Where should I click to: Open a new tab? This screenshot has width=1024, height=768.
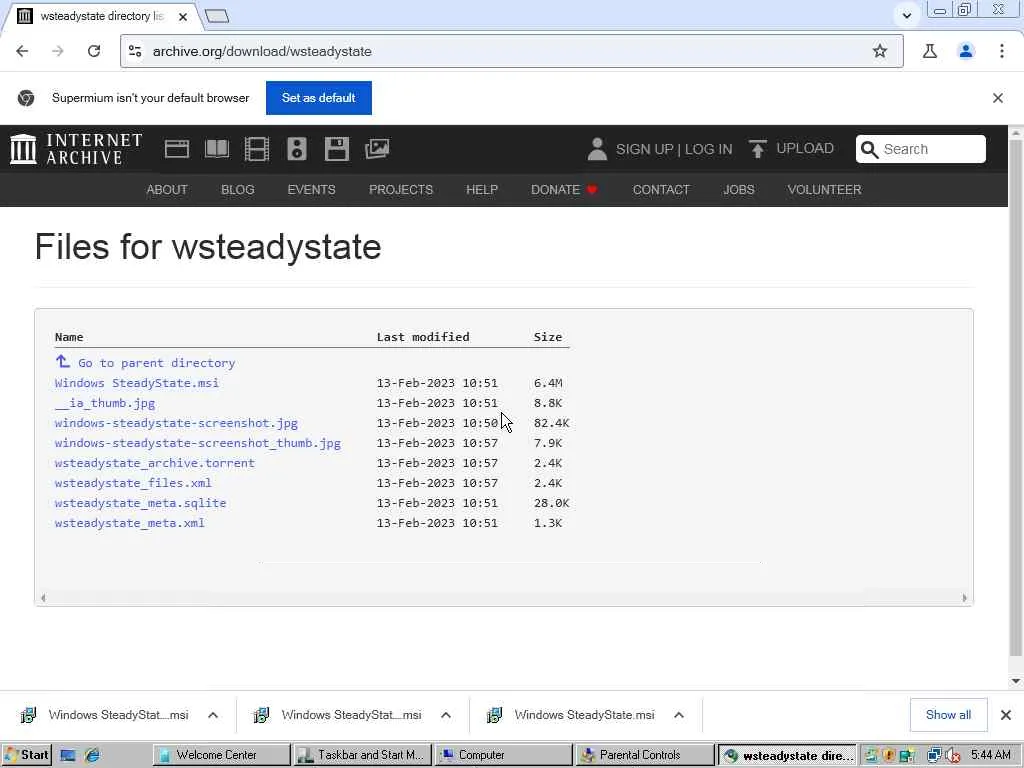217,16
